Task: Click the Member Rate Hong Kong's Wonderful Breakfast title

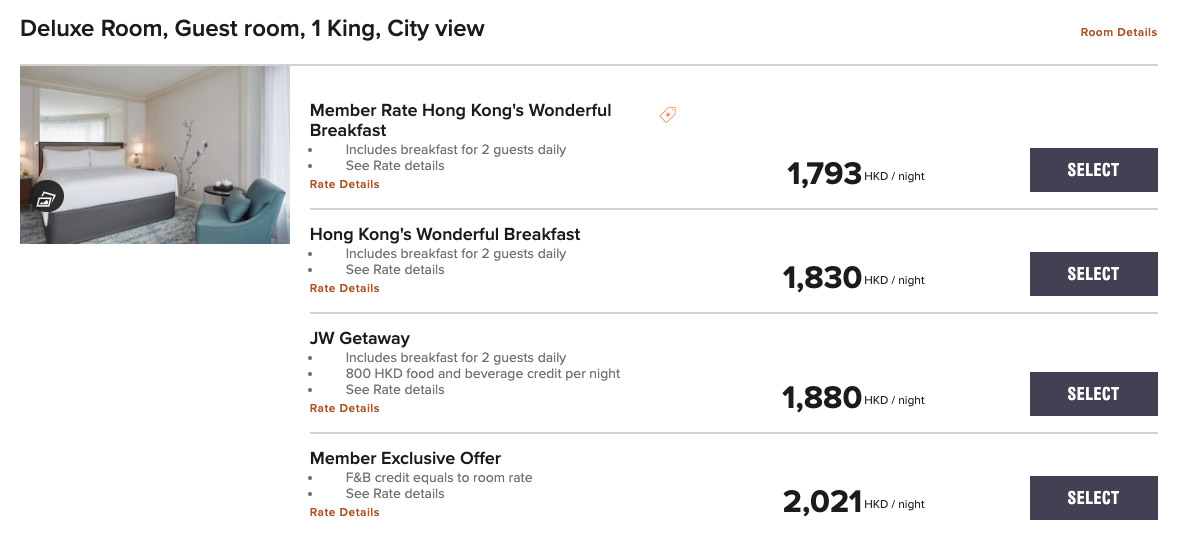Action: [x=461, y=120]
